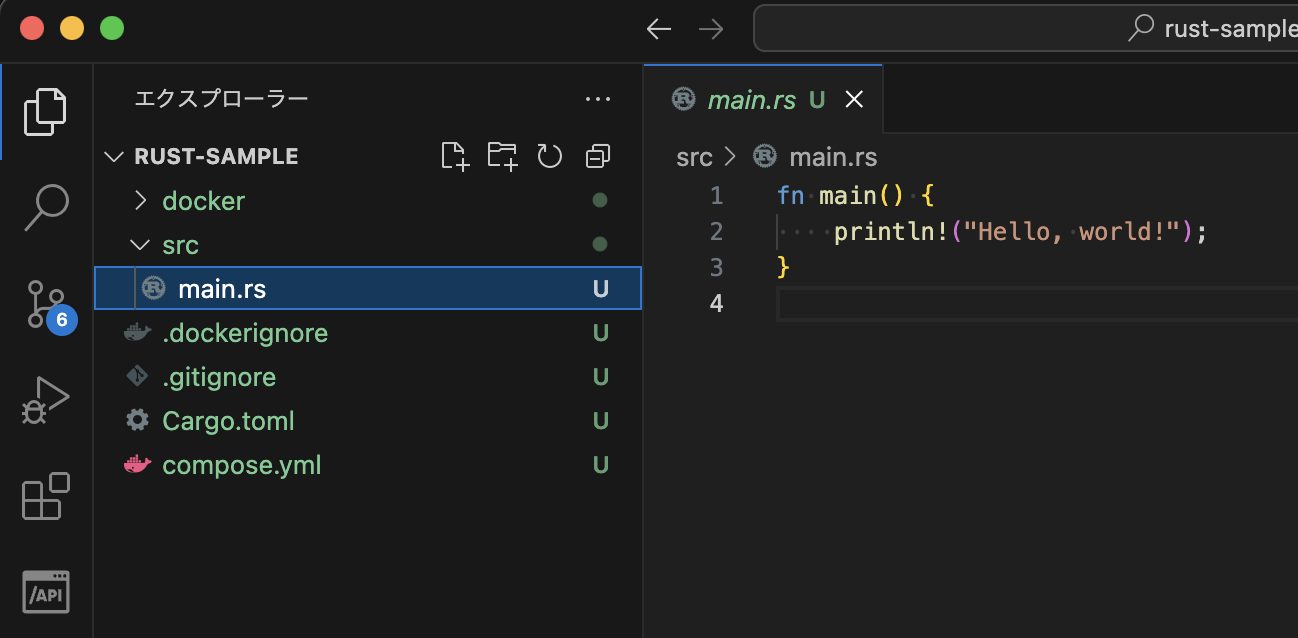
Task: Select the main.rs editor tab
Action: 751,99
